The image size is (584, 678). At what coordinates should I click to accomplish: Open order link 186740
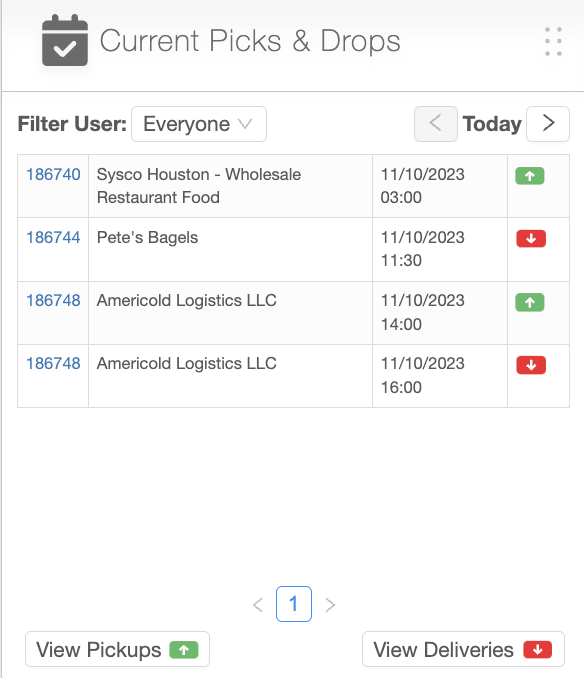coord(53,175)
